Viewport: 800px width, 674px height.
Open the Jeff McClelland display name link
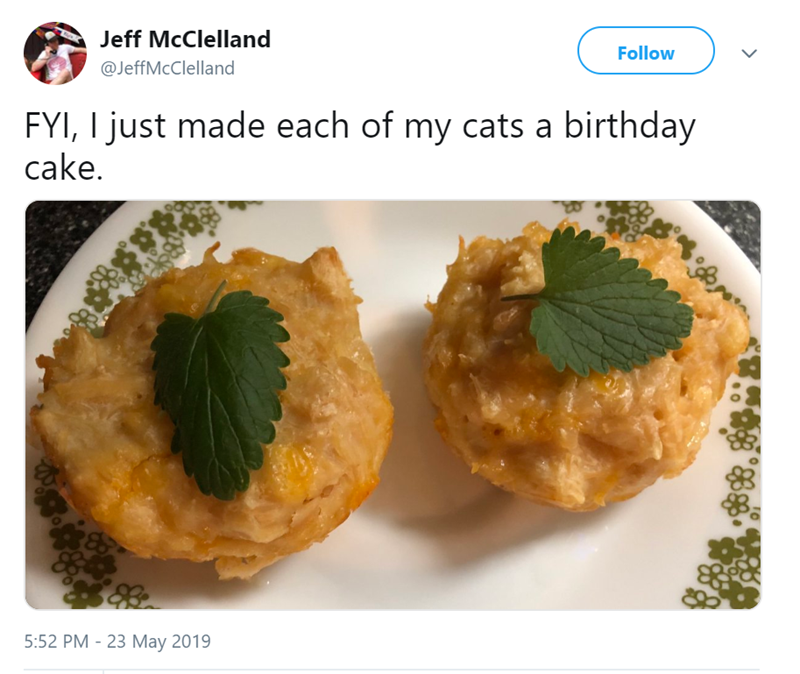(185, 39)
